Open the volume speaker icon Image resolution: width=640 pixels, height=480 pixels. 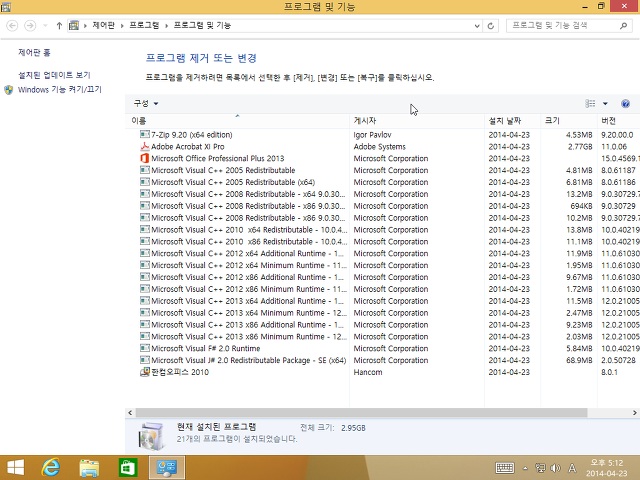click(x=555, y=468)
